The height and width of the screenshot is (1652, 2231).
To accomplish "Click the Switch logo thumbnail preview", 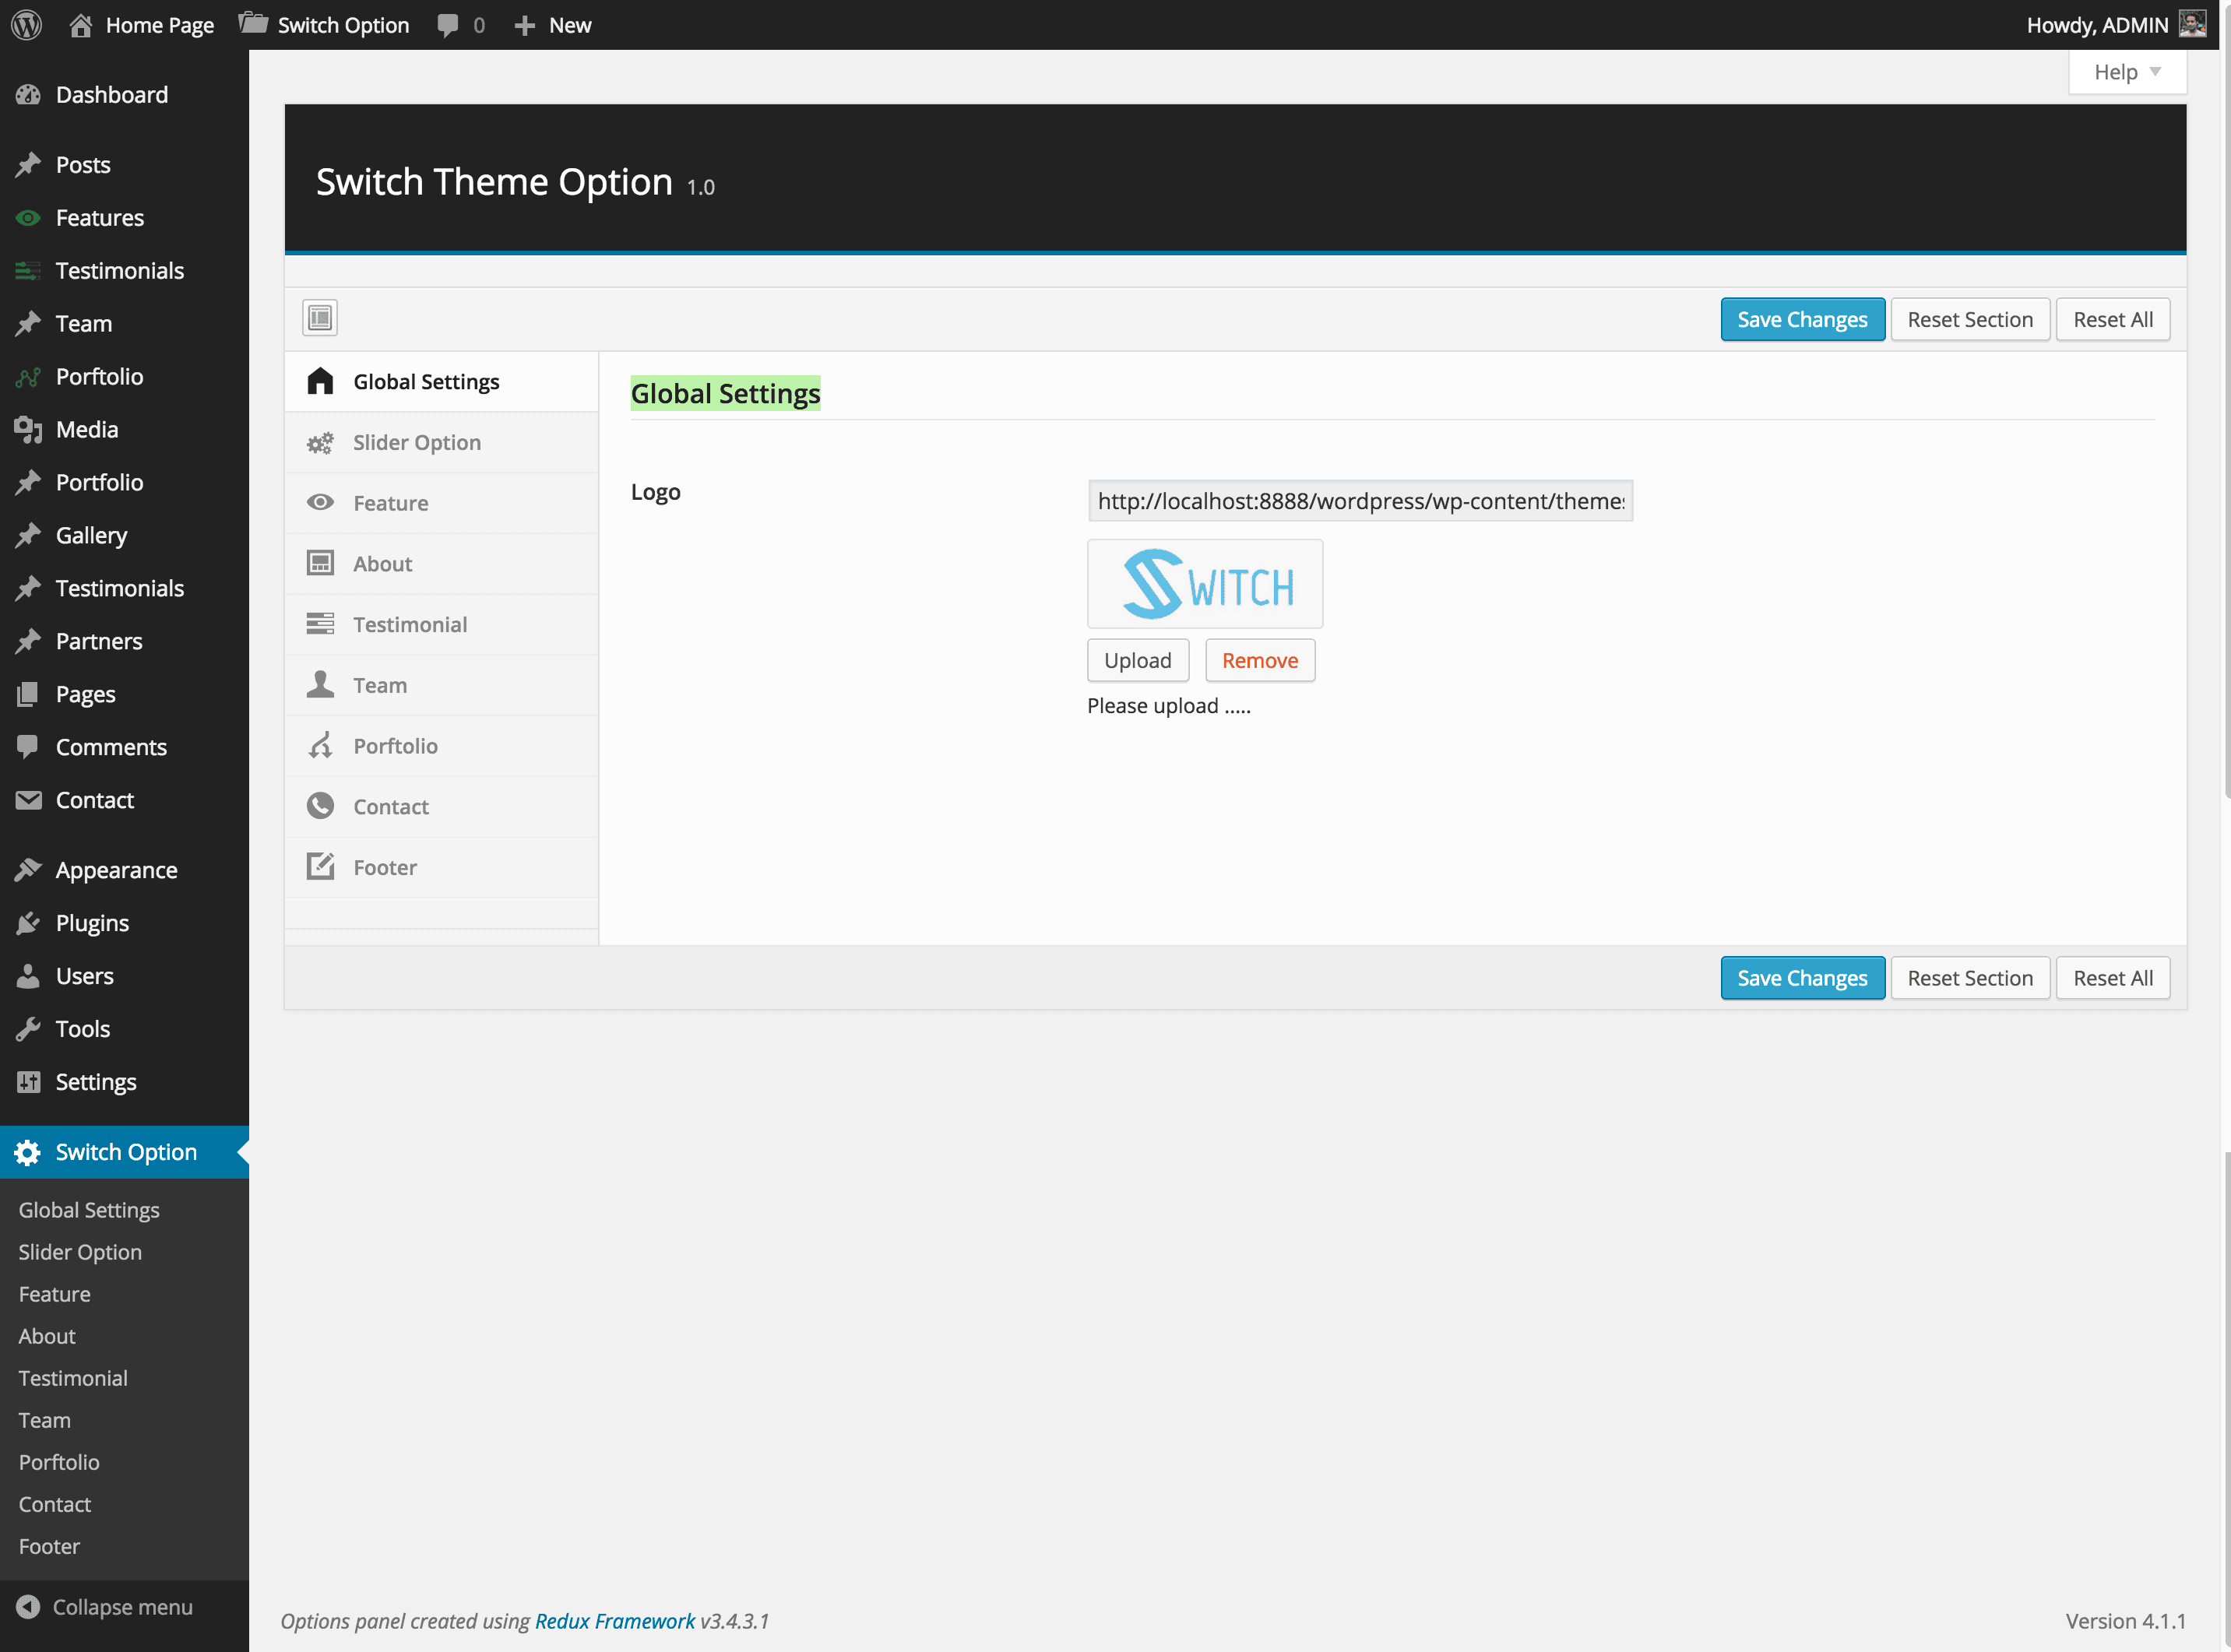I will tap(1204, 584).
